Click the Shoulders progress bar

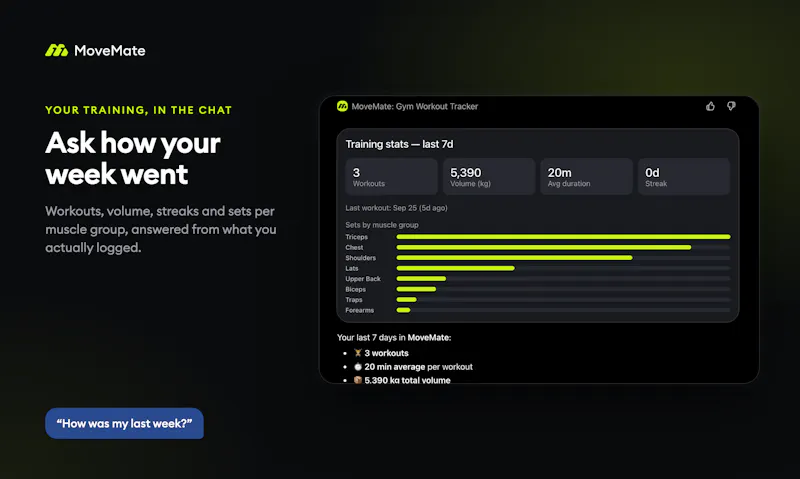click(x=563, y=258)
